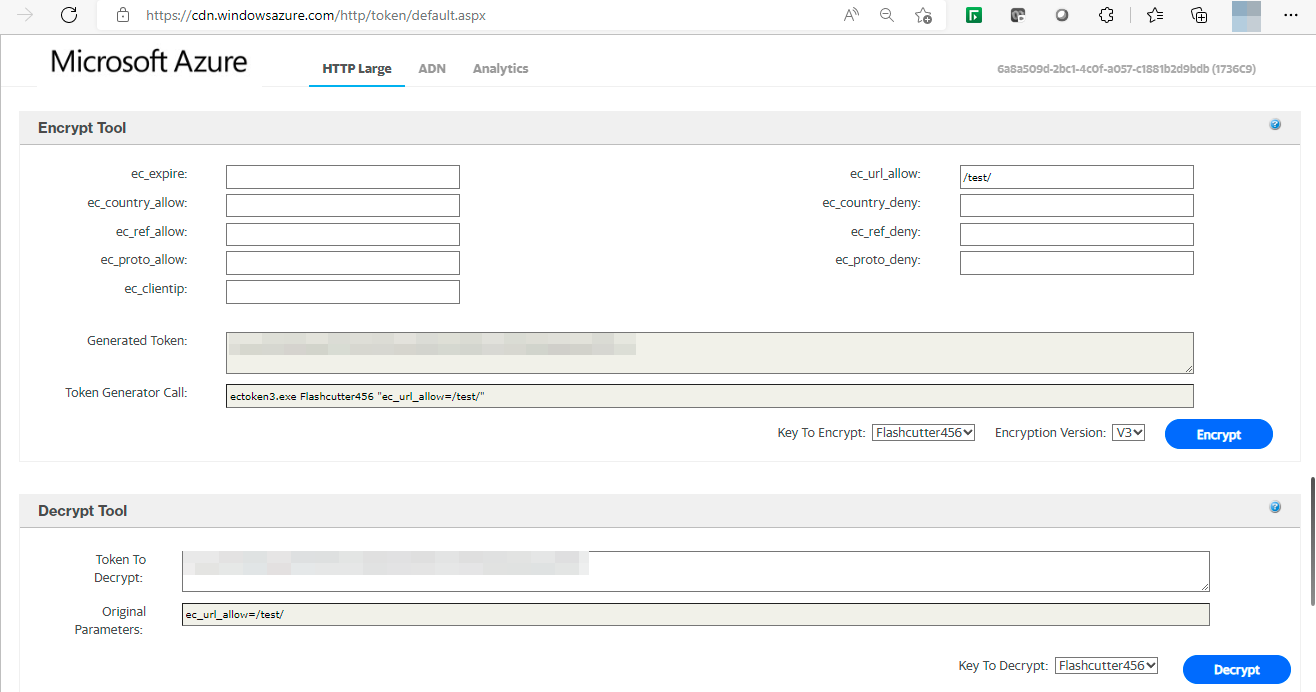Viewport: 1316px width, 692px height.
Task: Click the Read aloud icon
Action: point(851,15)
